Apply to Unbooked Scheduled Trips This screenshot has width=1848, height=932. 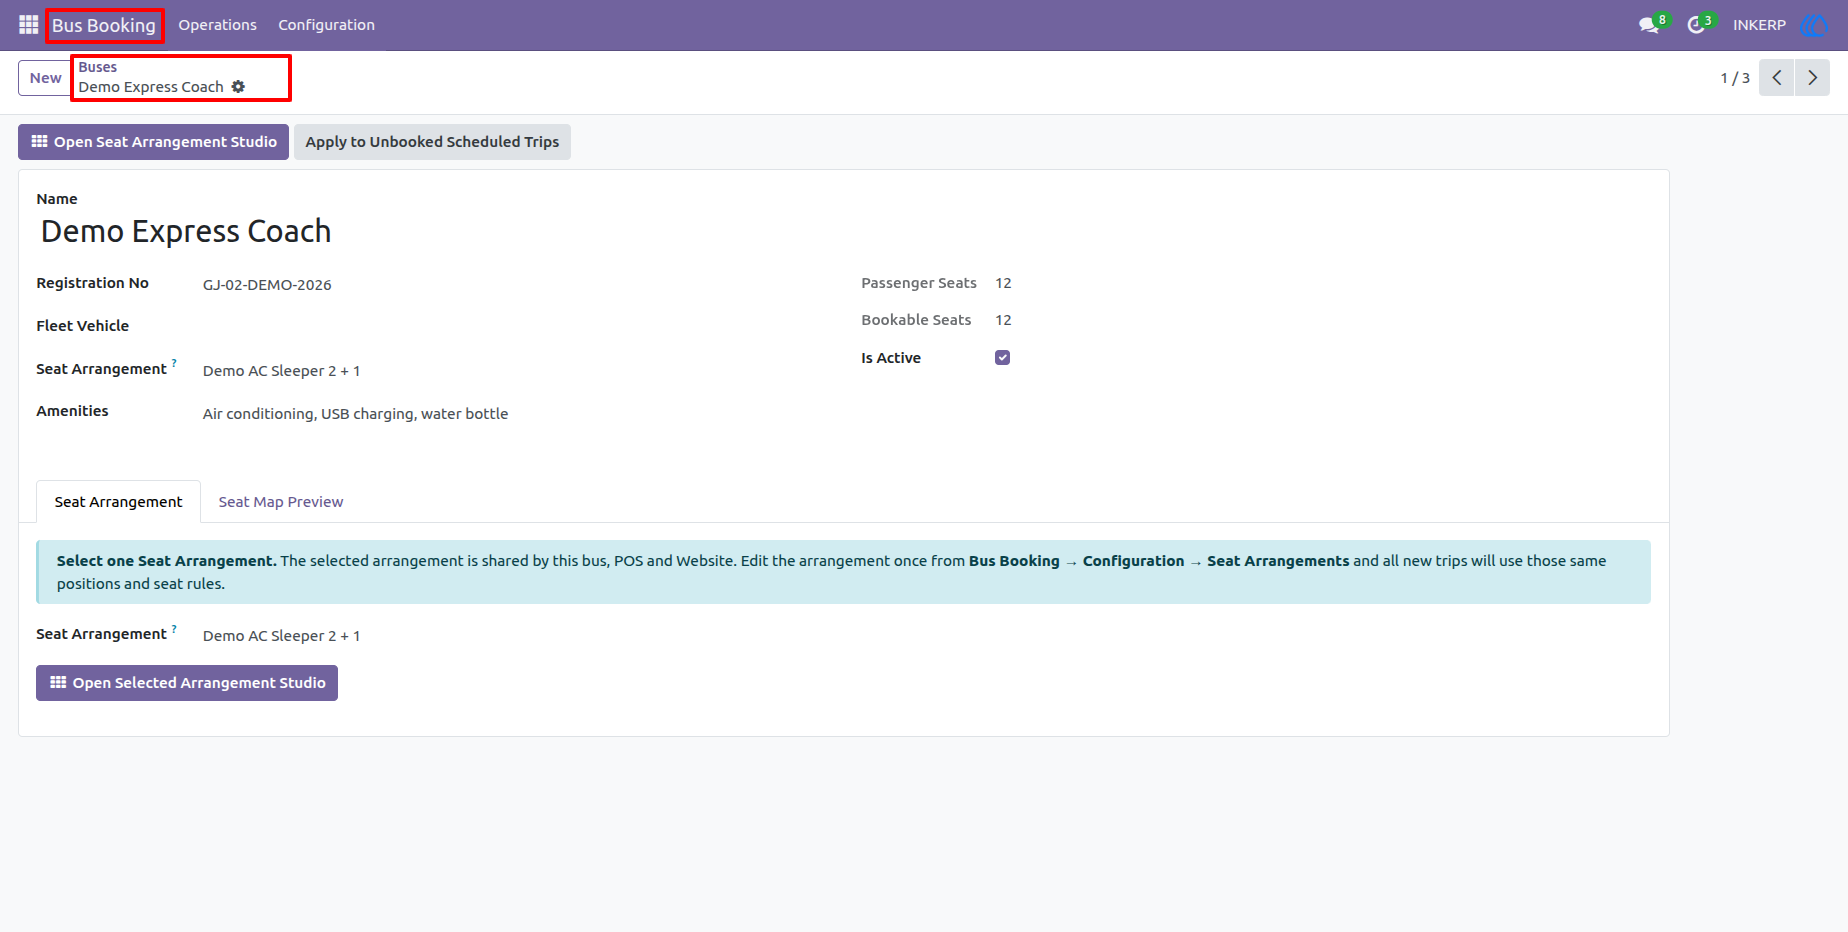[x=432, y=142]
